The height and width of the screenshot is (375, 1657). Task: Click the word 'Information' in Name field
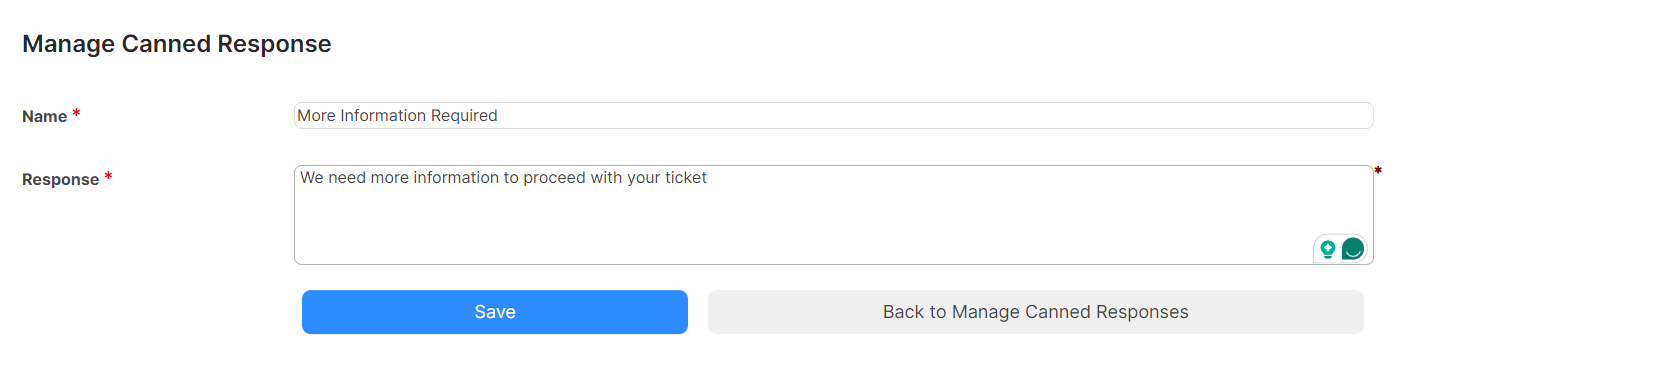tap(383, 115)
